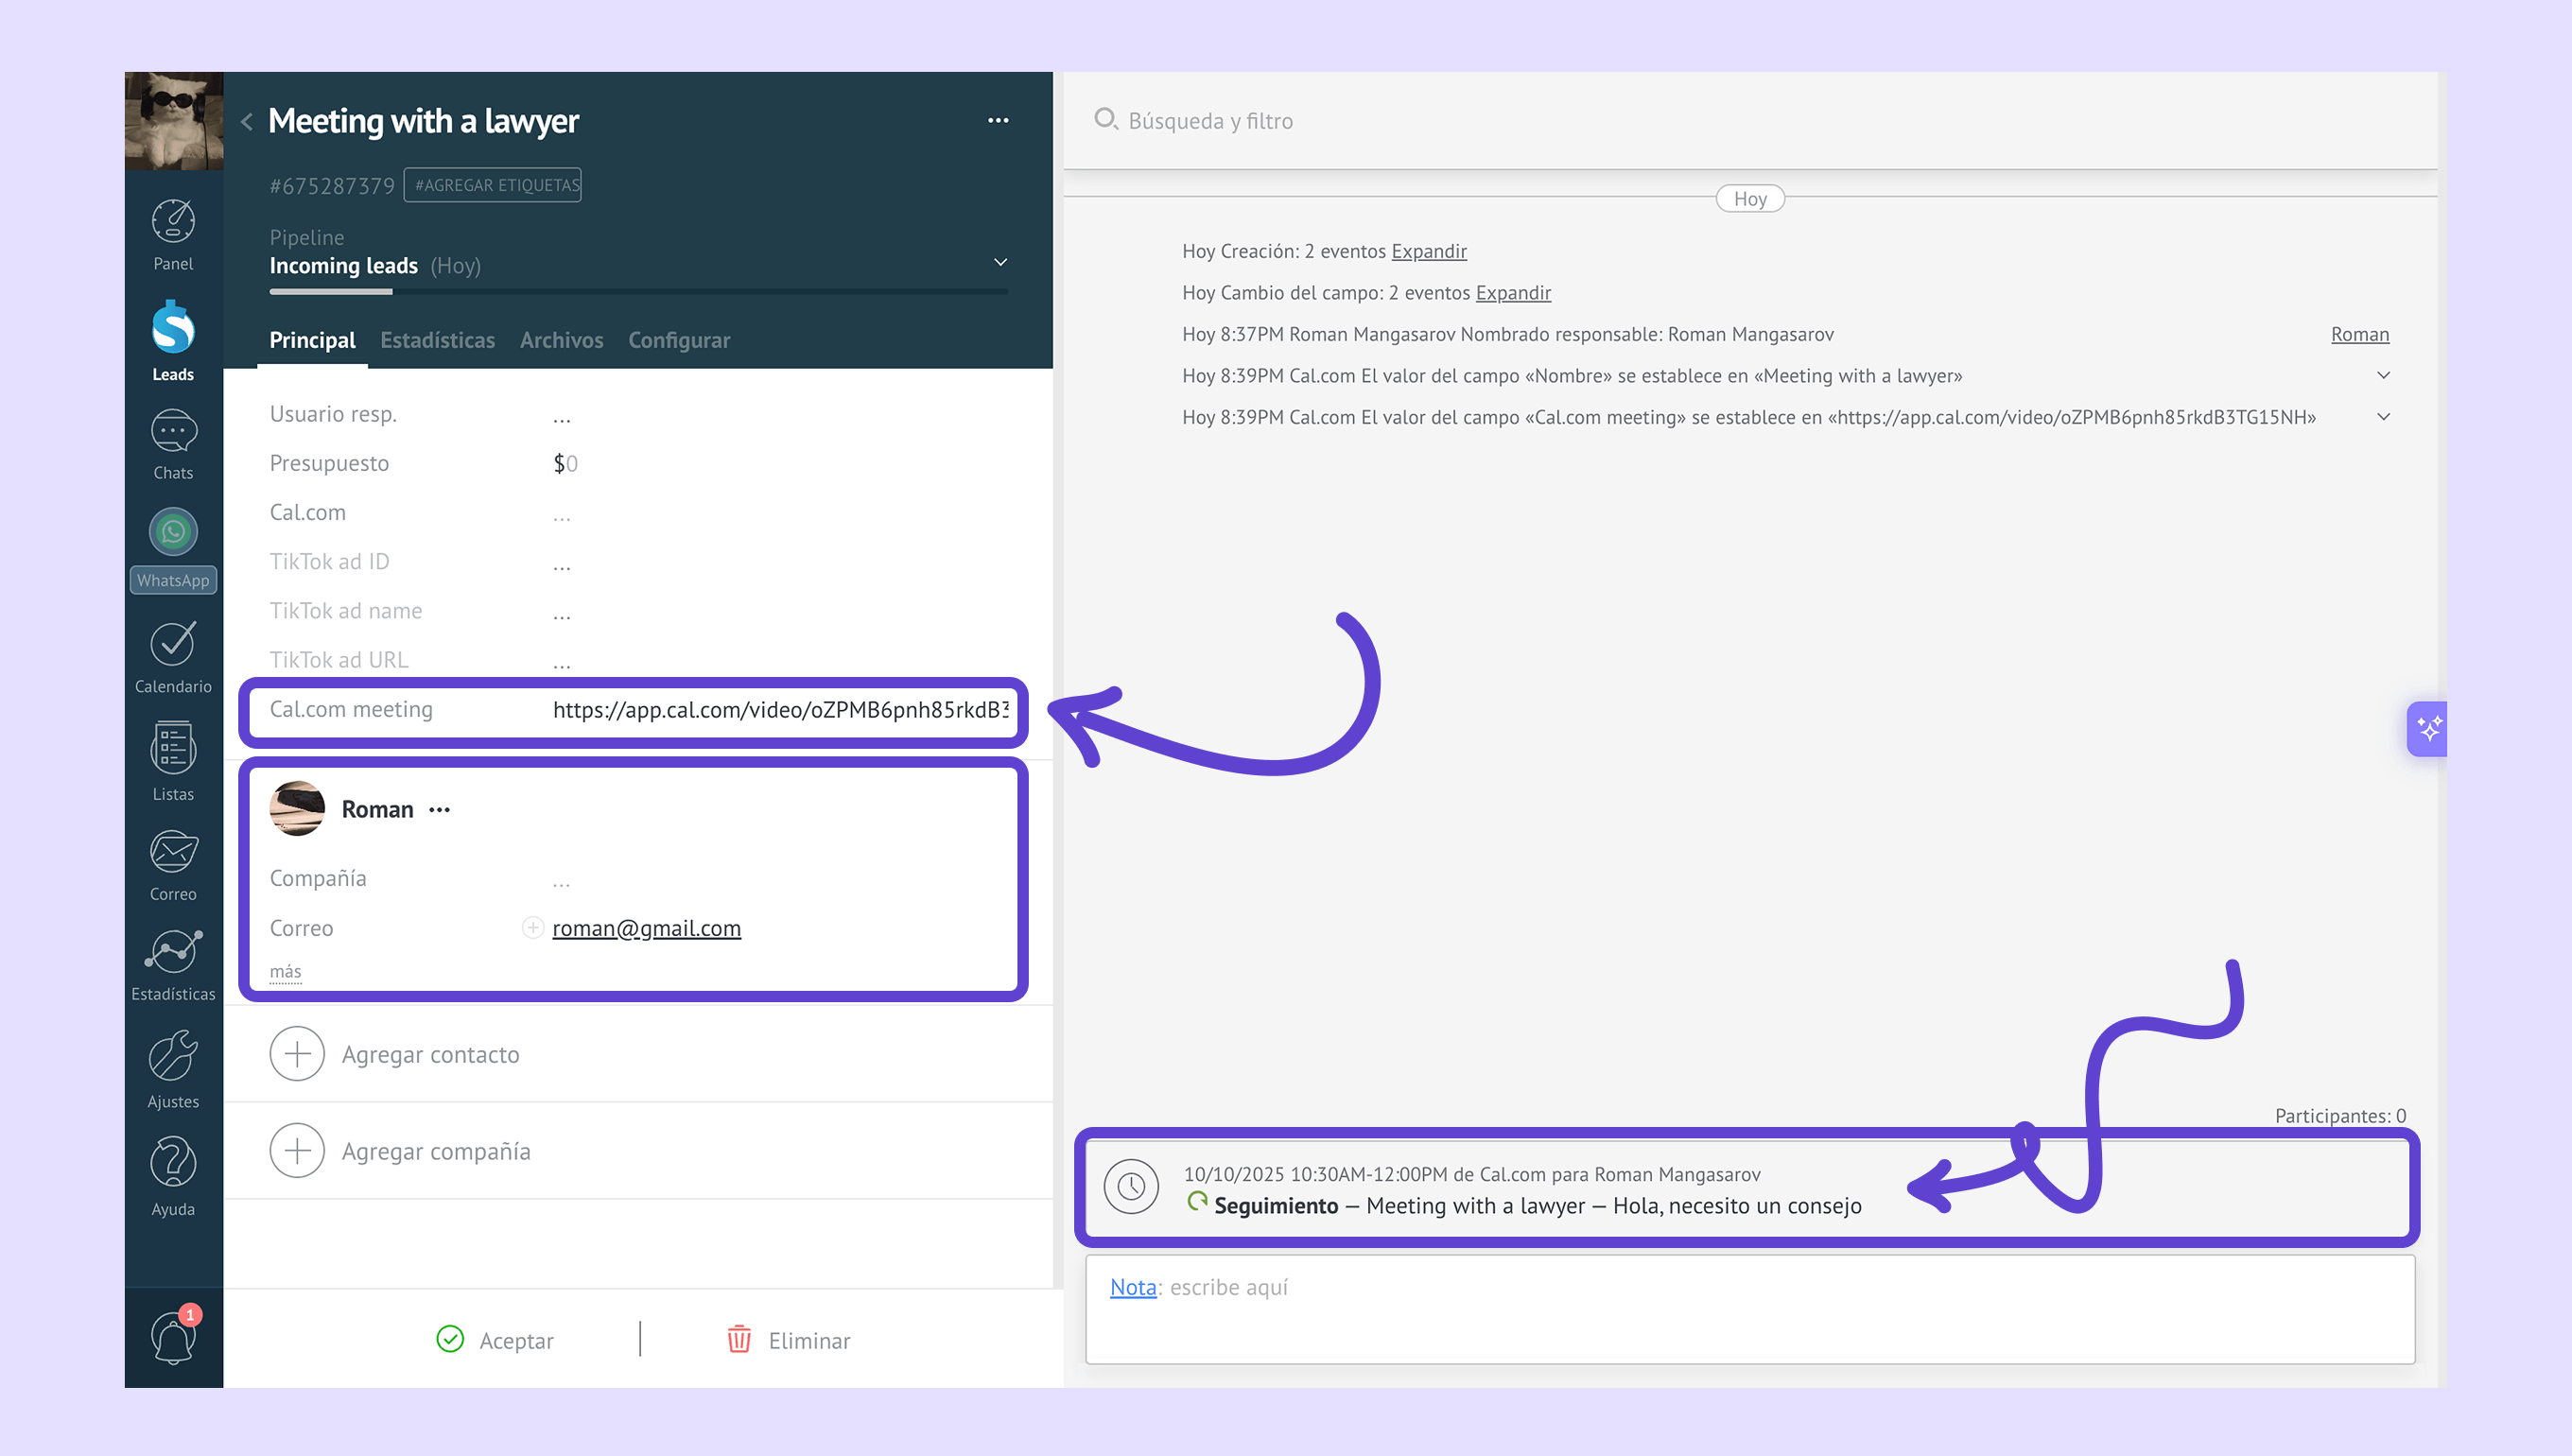The height and width of the screenshot is (1456, 2572).
Task: Expand the Cal.com meeting field event chevron
Action: pos(2383,417)
